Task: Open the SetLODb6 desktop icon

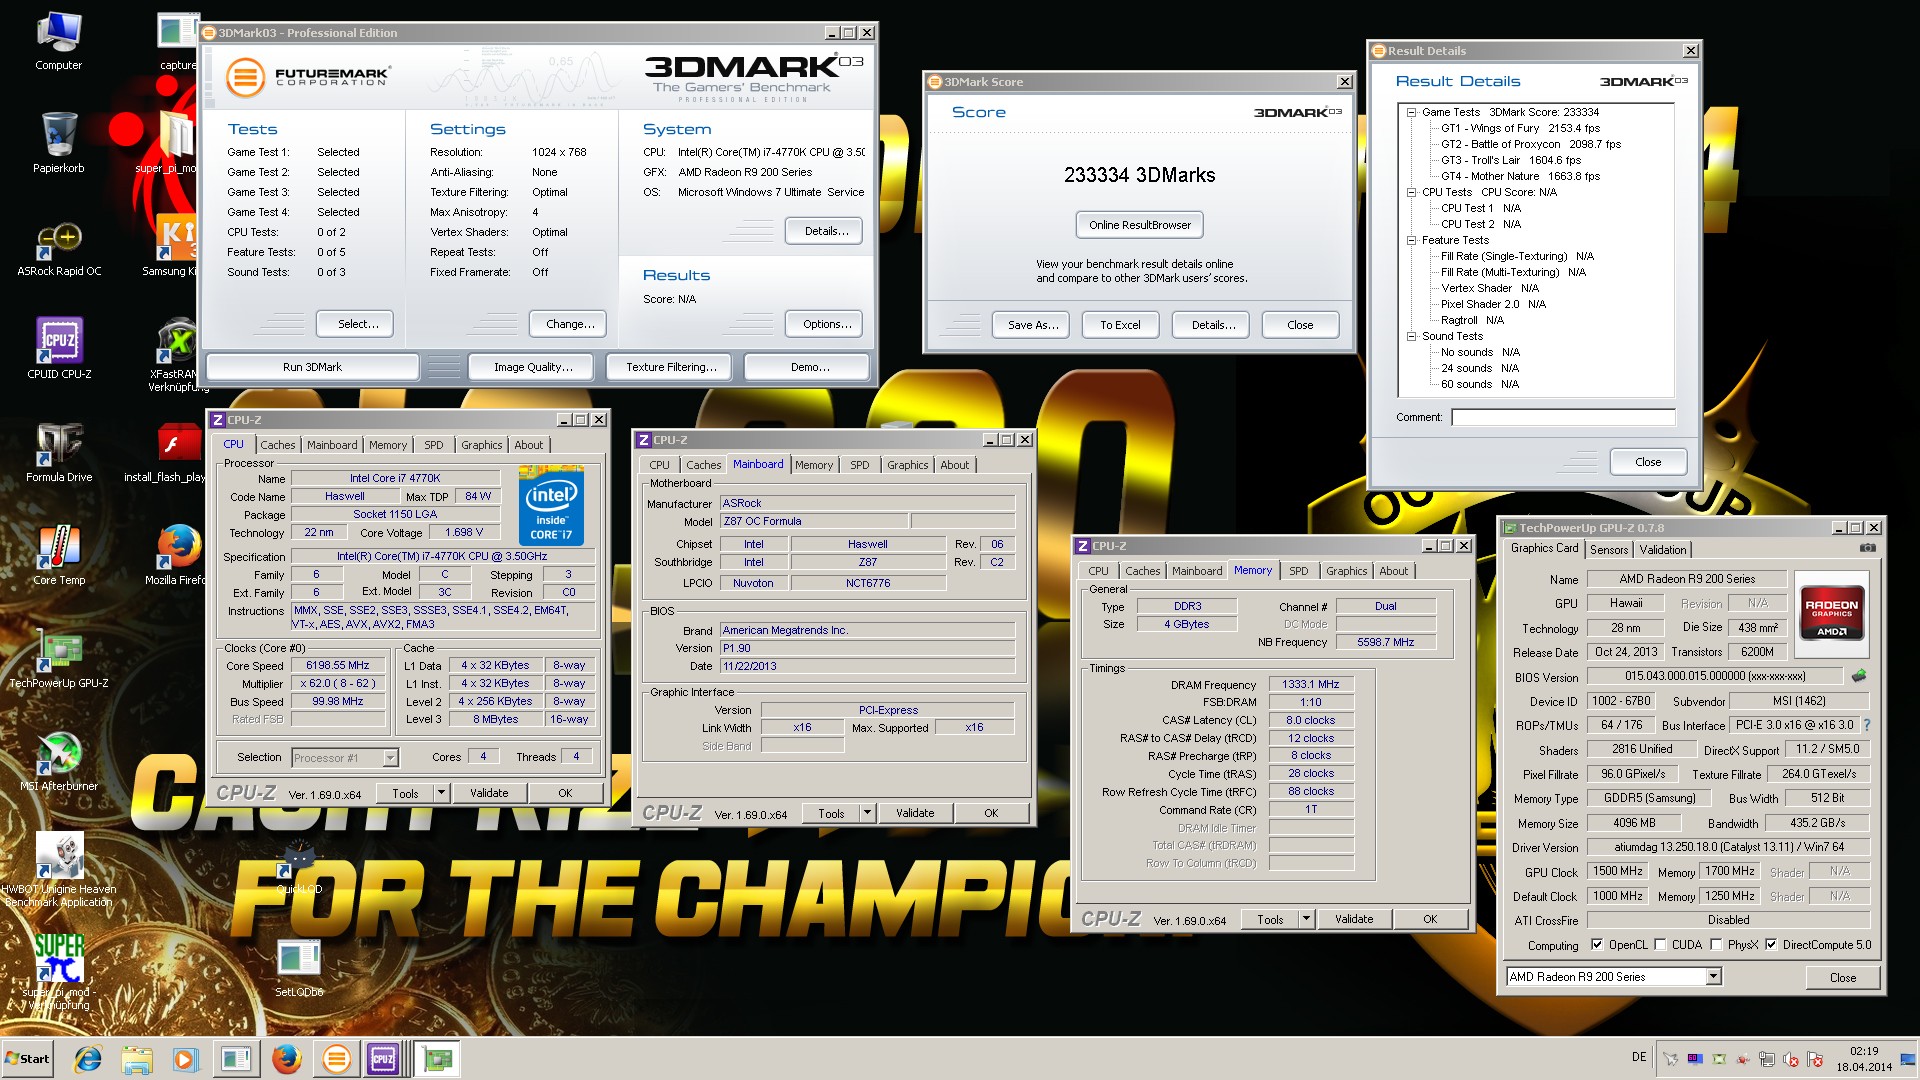Action: pos(299,968)
